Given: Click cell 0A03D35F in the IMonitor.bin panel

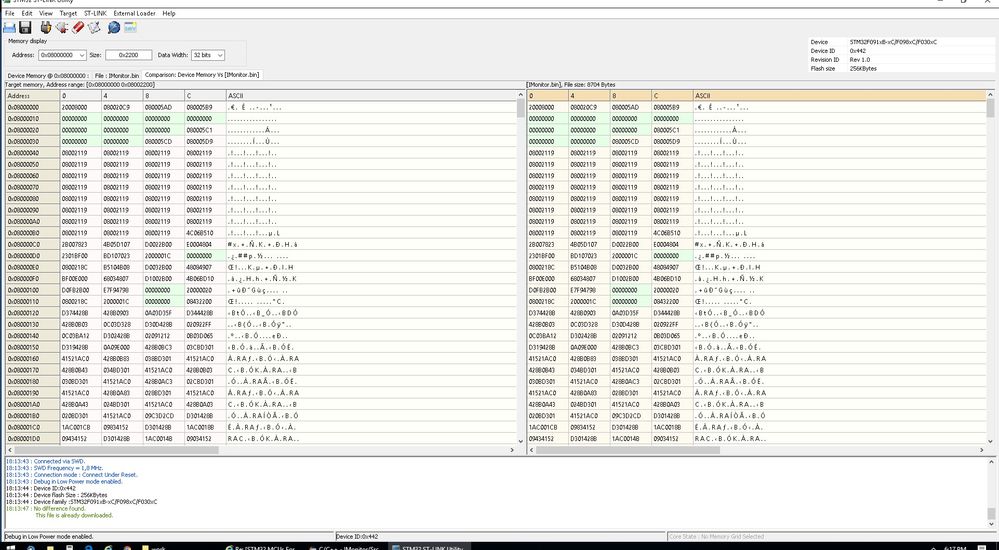Looking at the screenshot, I should (631, 313).
